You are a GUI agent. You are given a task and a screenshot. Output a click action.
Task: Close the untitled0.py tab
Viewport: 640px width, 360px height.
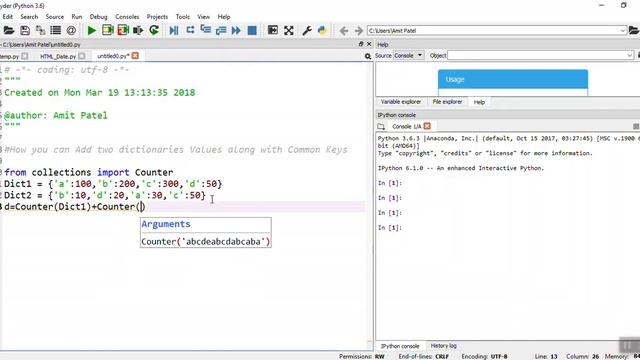(x=135, y=56)
